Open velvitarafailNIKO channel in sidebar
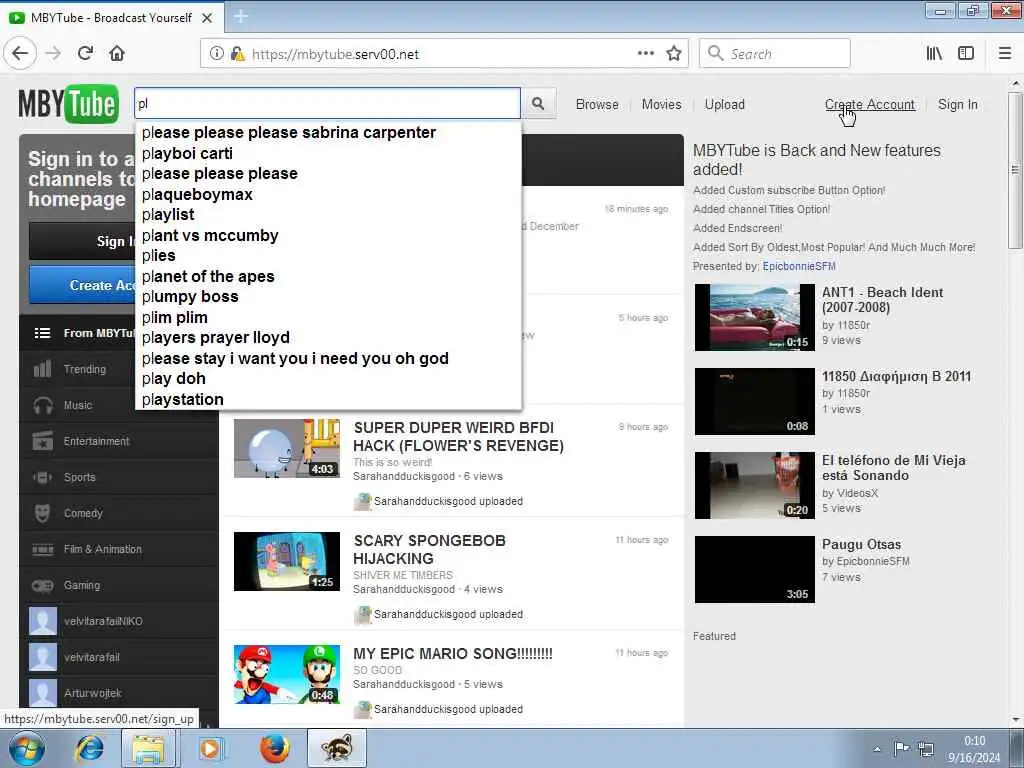Screen dimensions: 1024x768 (x=119, y=621)
